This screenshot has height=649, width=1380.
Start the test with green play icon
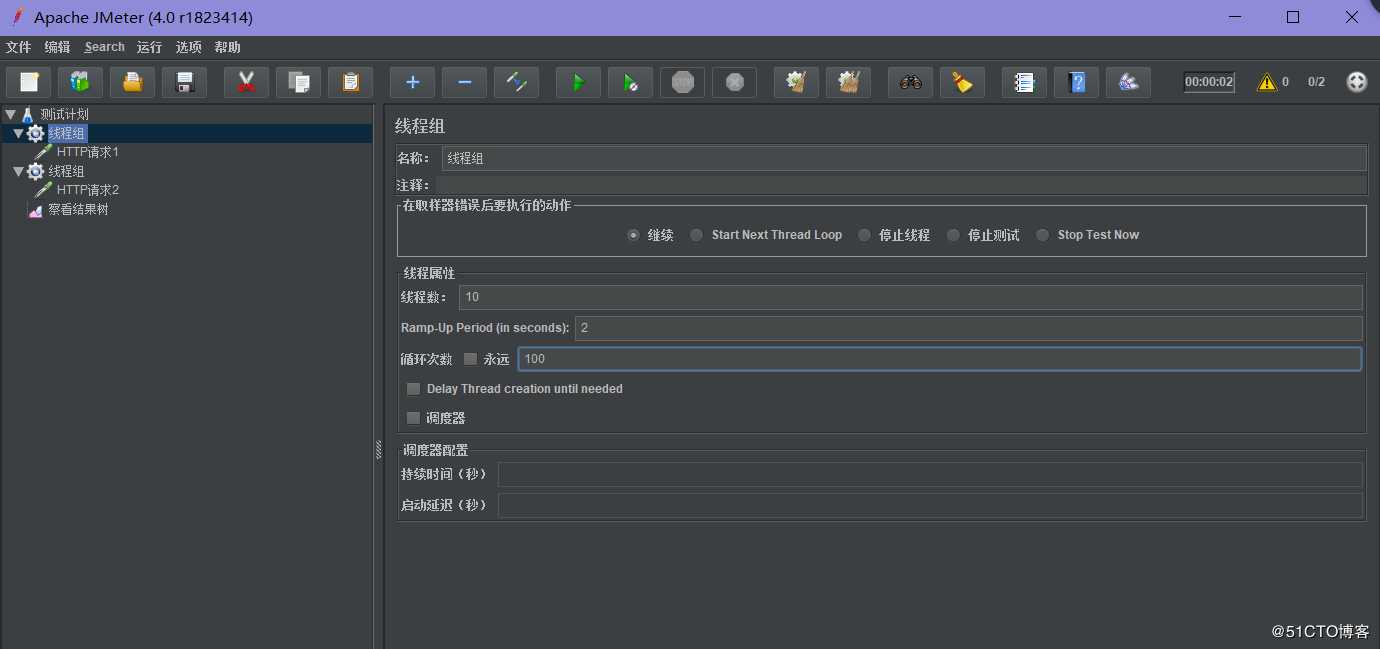point(578,82)
